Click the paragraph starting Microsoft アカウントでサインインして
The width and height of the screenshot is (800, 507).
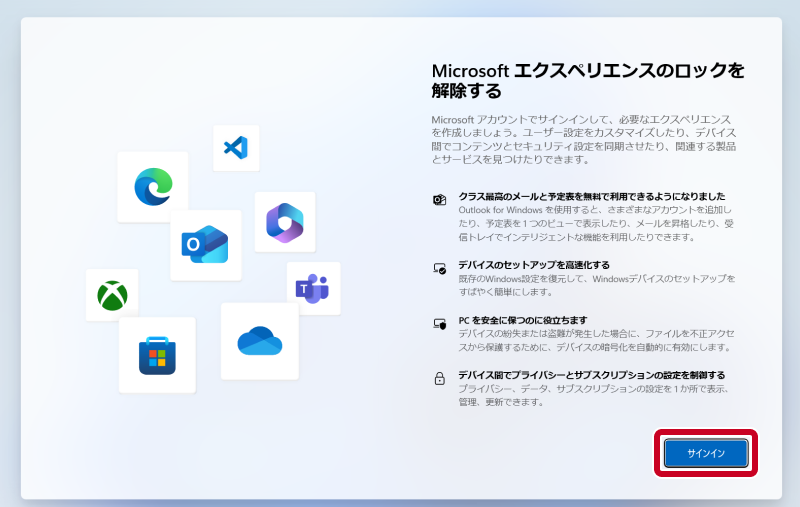[584, 139]
